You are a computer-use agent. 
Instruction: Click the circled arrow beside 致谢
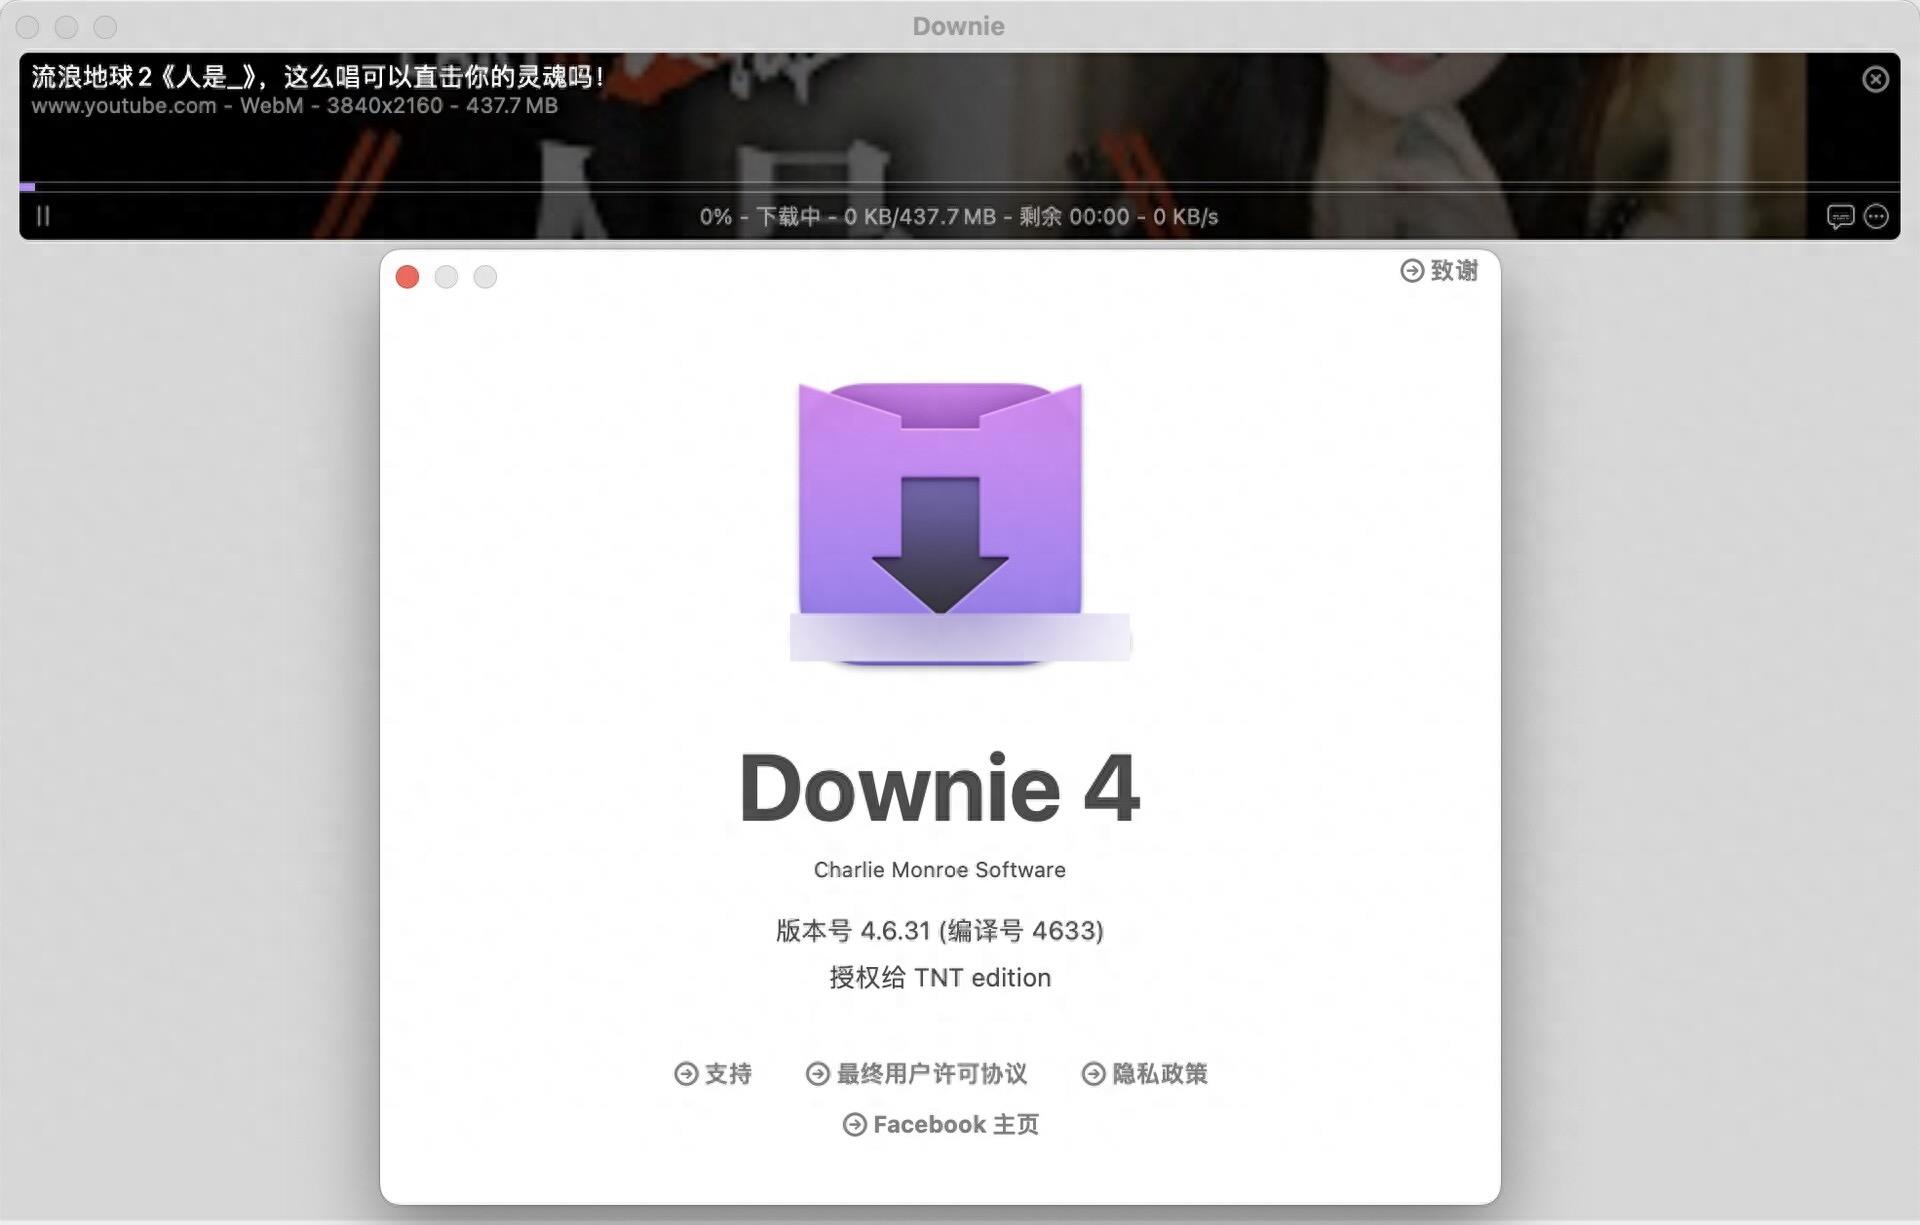pos(1411,270)
